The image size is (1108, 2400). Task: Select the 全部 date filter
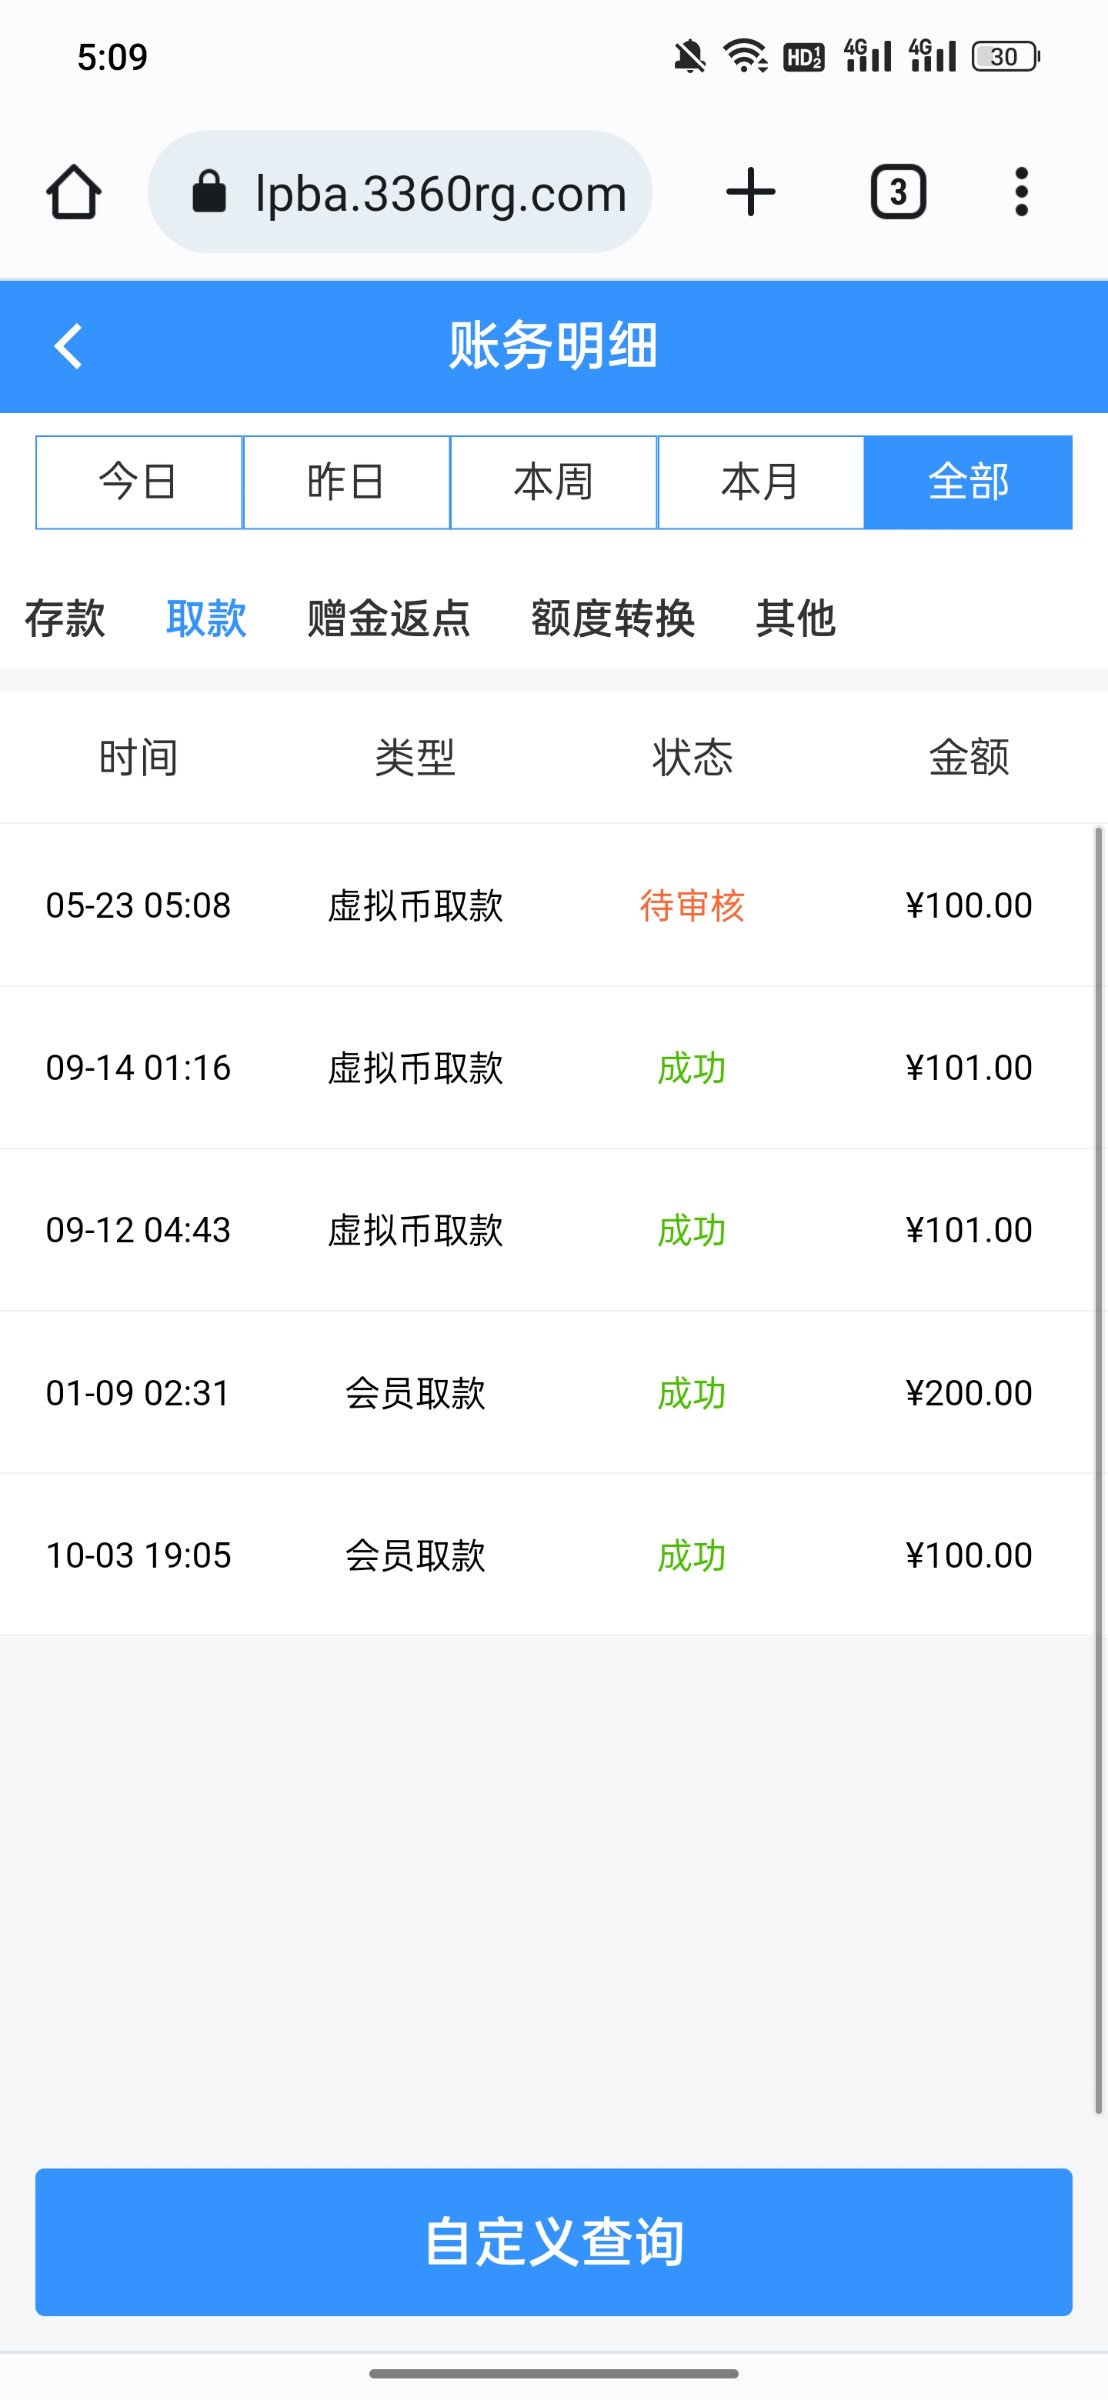click(968, 482)
